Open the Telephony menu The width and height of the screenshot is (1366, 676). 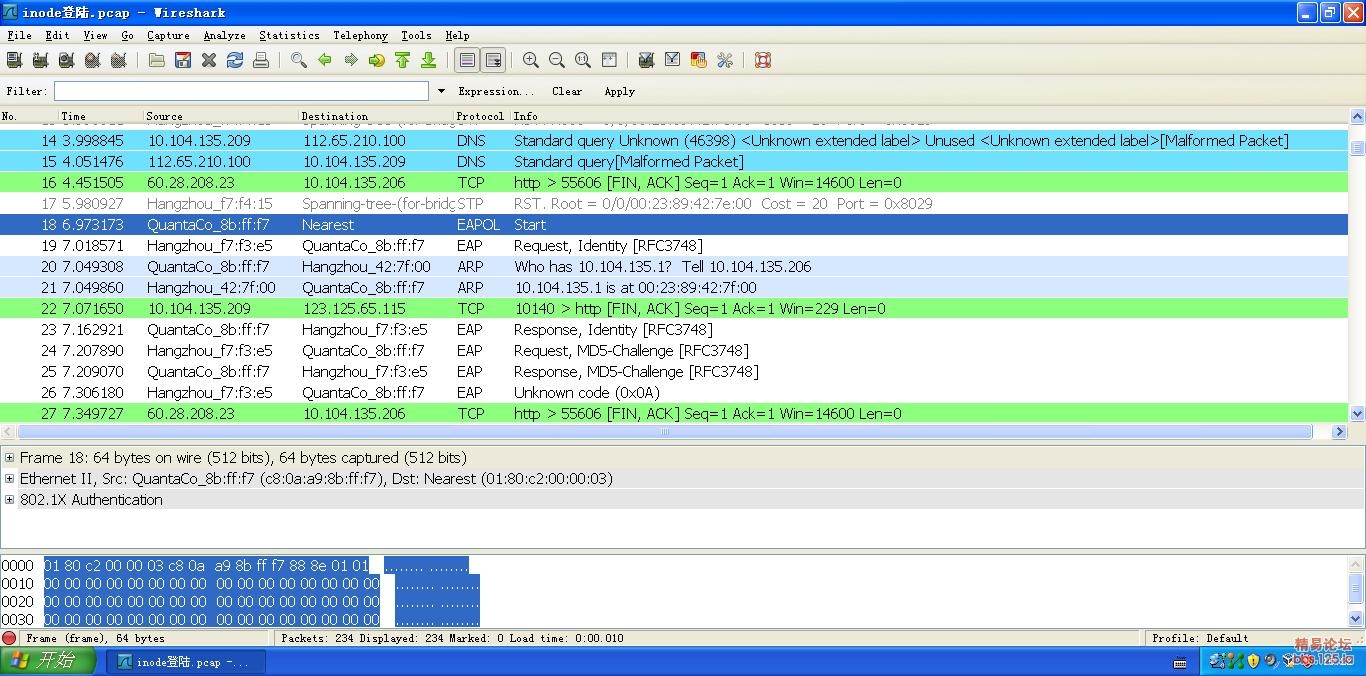click(360, 35)
